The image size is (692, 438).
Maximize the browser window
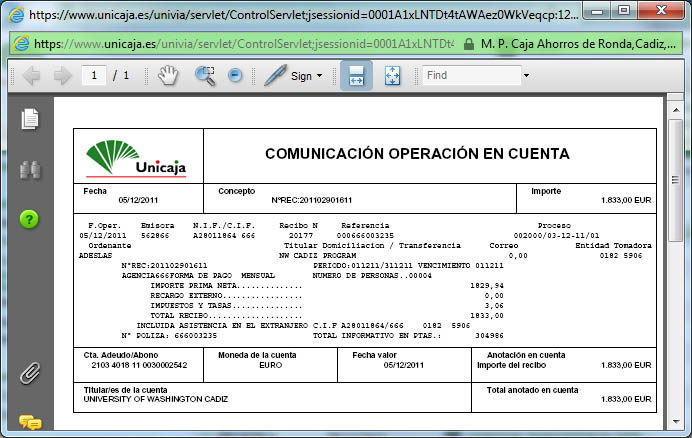coord(624,11)
